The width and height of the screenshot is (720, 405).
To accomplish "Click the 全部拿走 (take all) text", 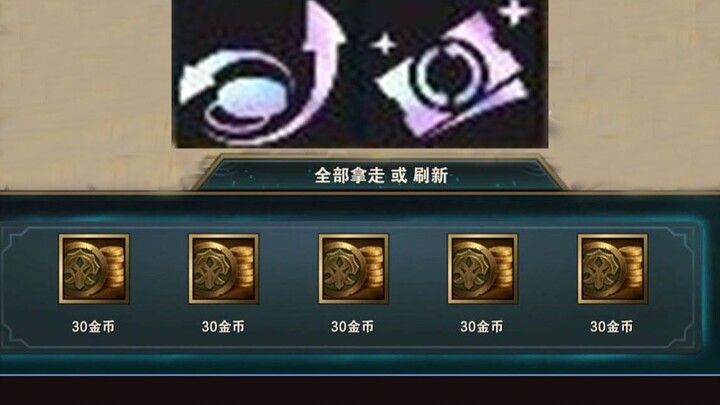I will point(349,175).
